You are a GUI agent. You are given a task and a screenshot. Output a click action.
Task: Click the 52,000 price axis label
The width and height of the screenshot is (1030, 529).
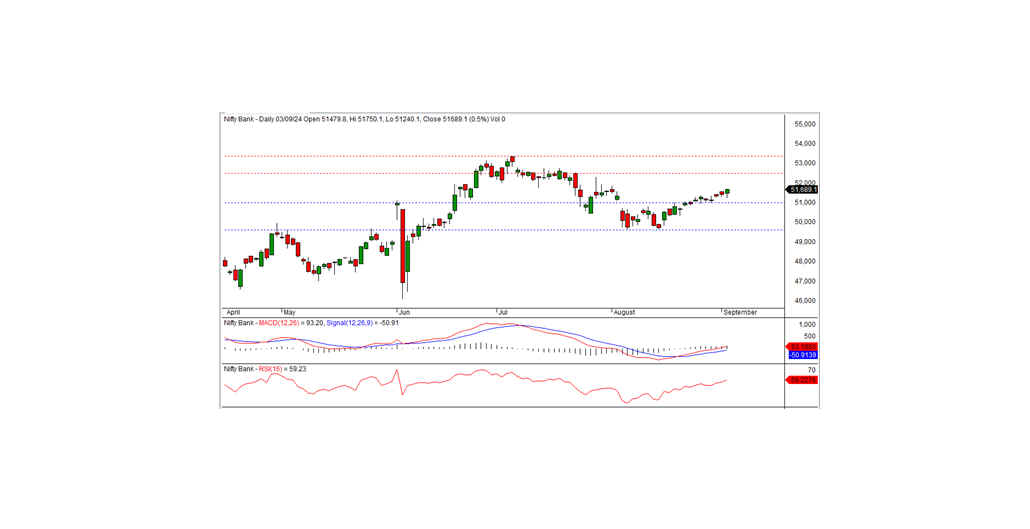coord(805,182)
